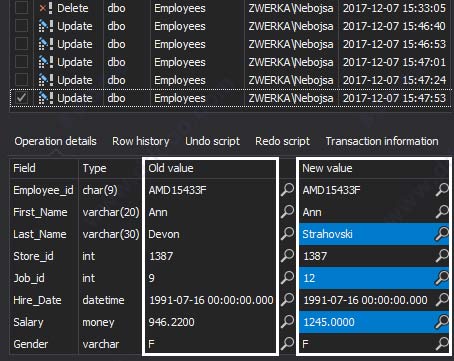The height and width of the screenshot is (361, 454).
Task: Click the magnifier for new First_Name value
Action: tap(442, 212)
